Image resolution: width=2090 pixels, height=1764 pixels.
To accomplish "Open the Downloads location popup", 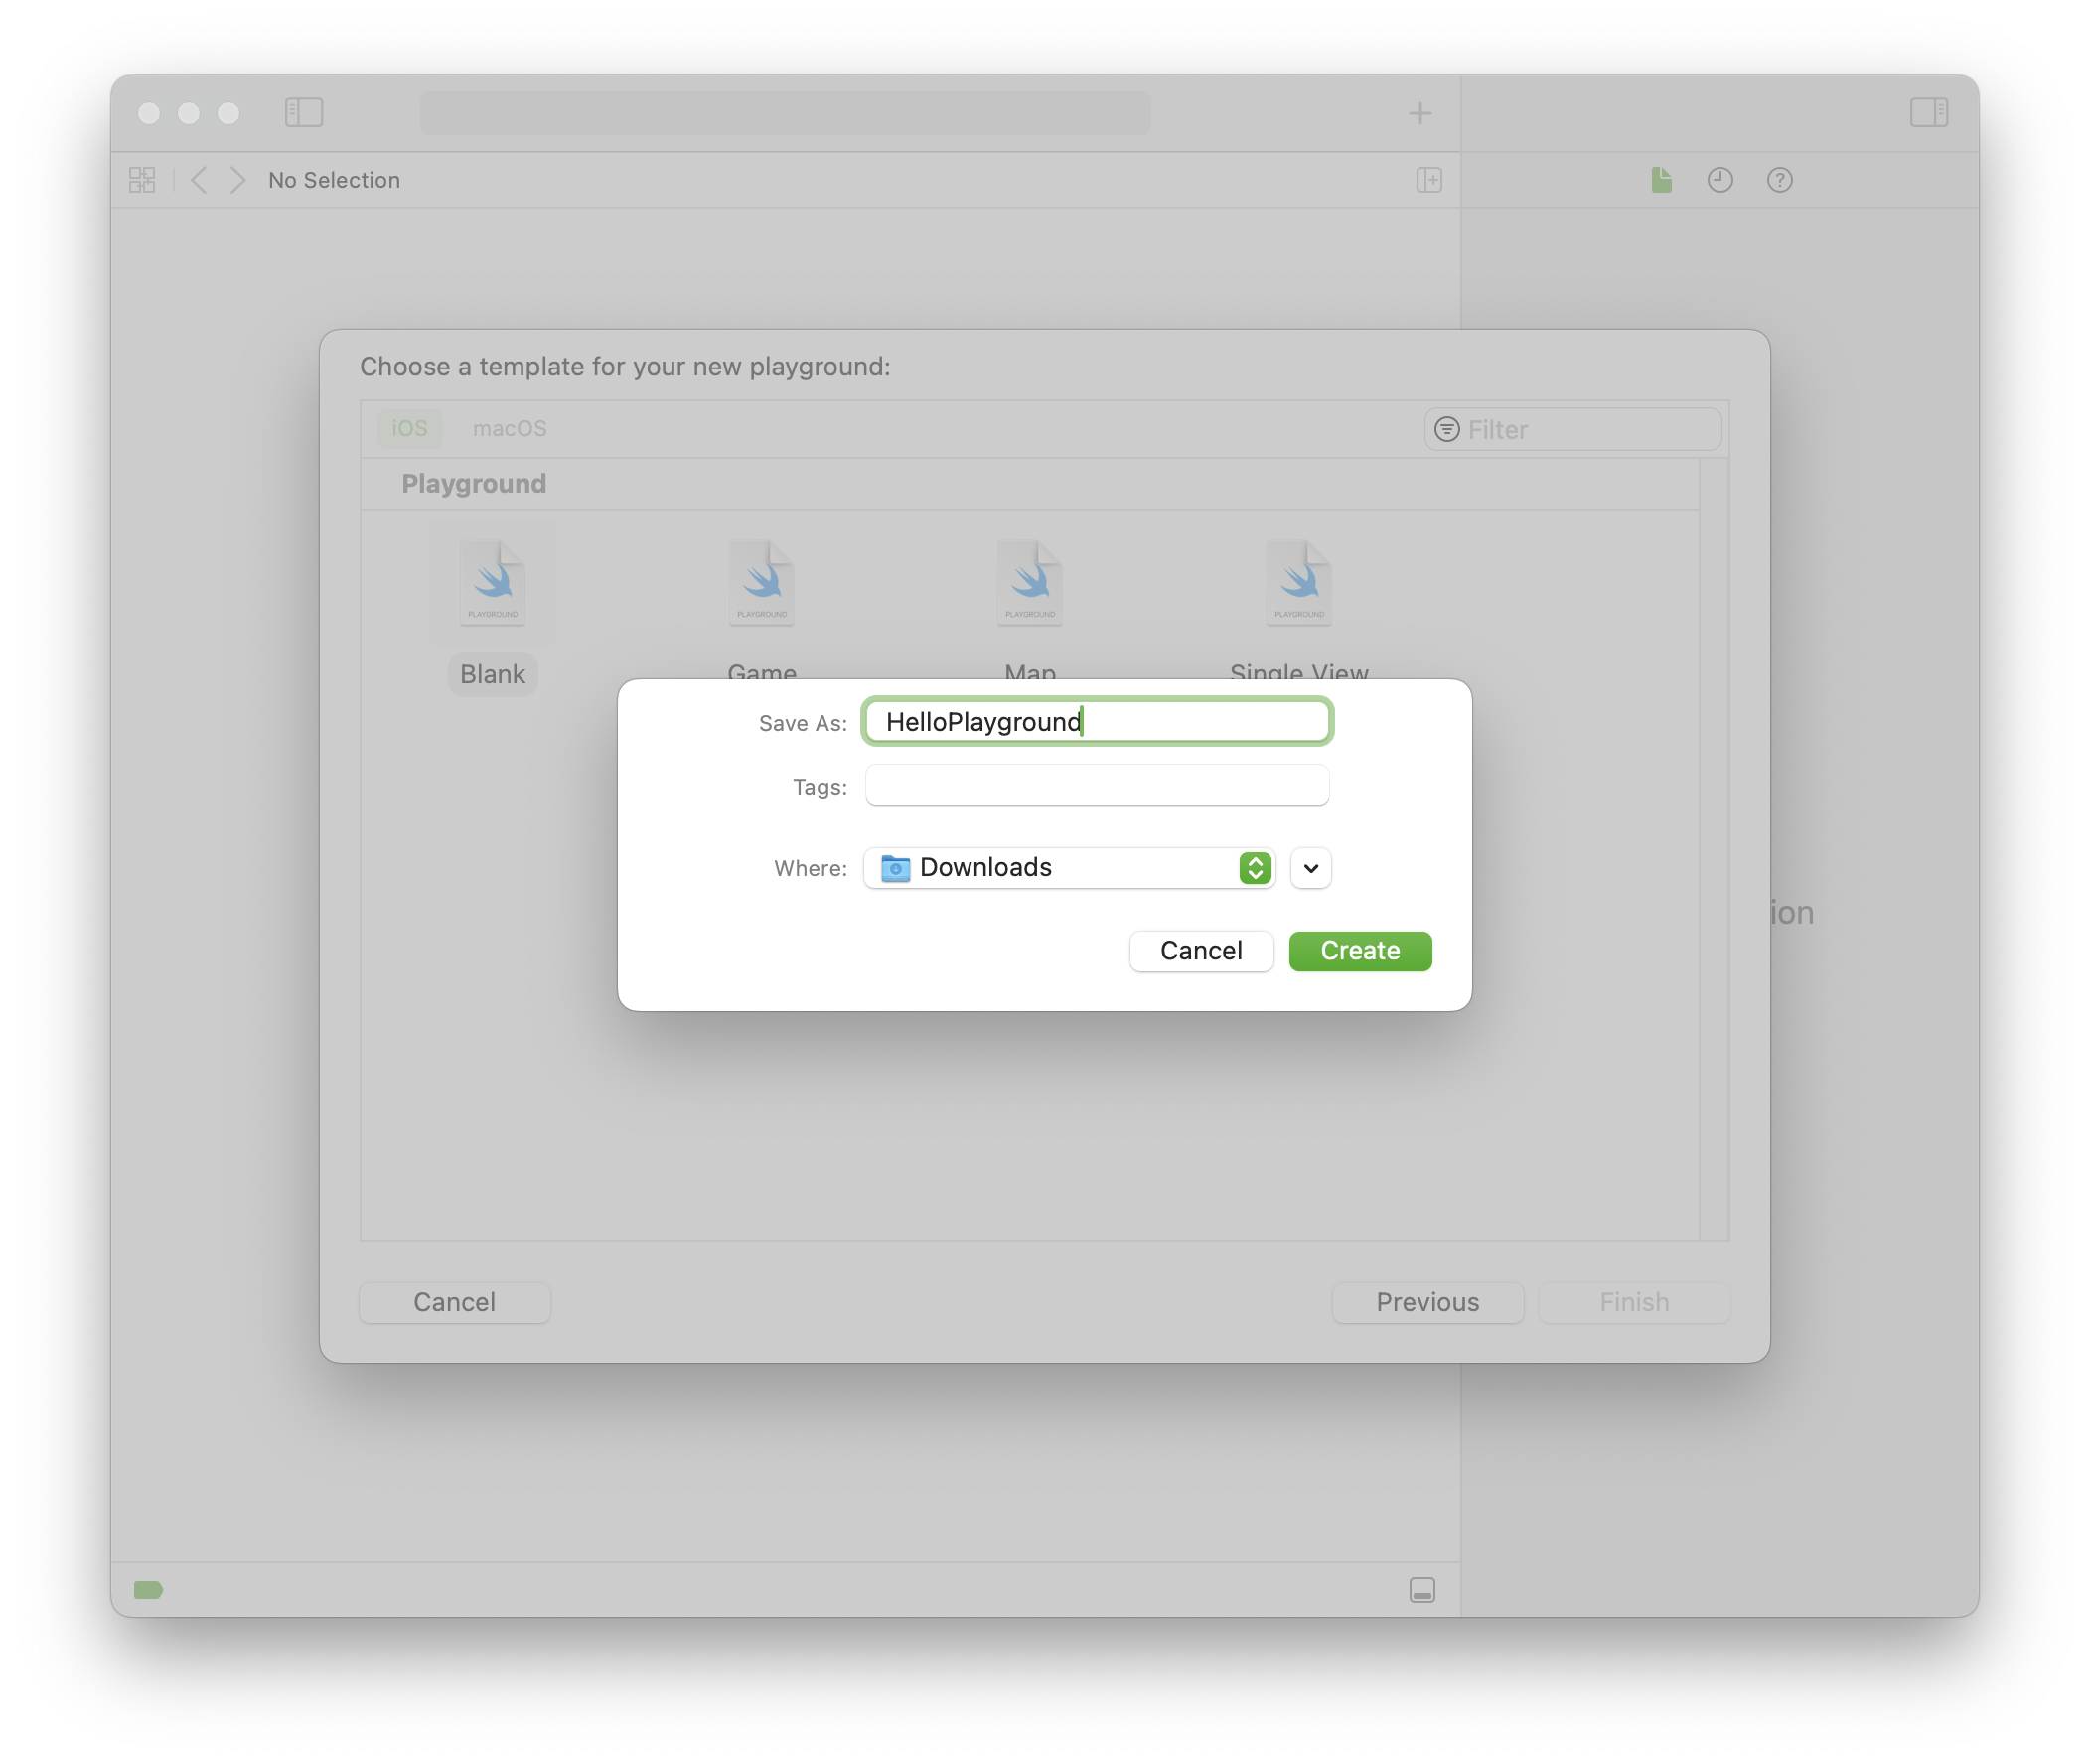I will tap(1068, 867).
